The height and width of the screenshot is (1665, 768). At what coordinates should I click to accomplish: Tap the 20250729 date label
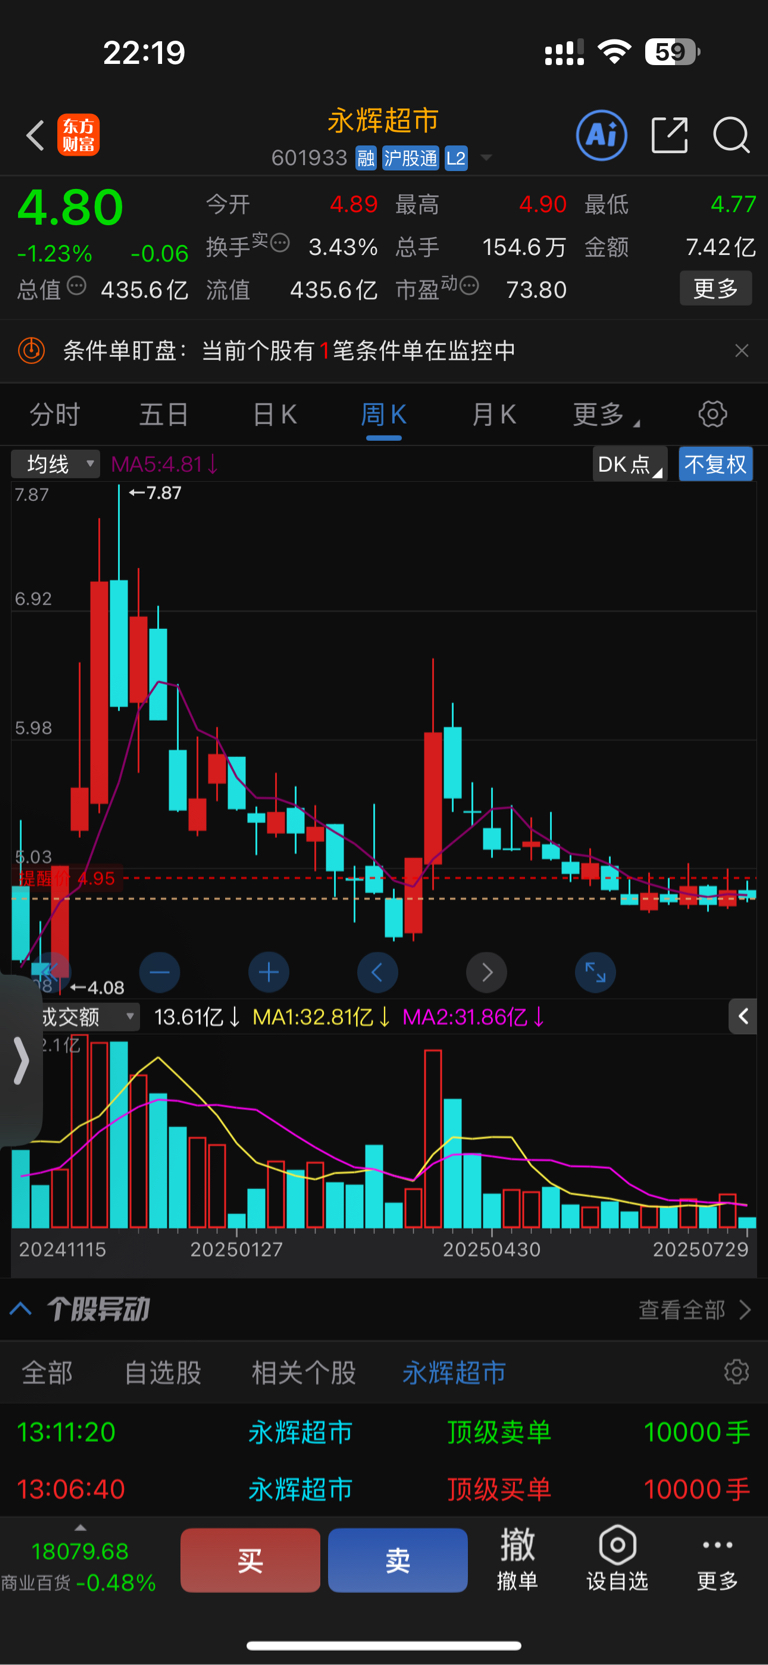click(x=701, y=1249)
